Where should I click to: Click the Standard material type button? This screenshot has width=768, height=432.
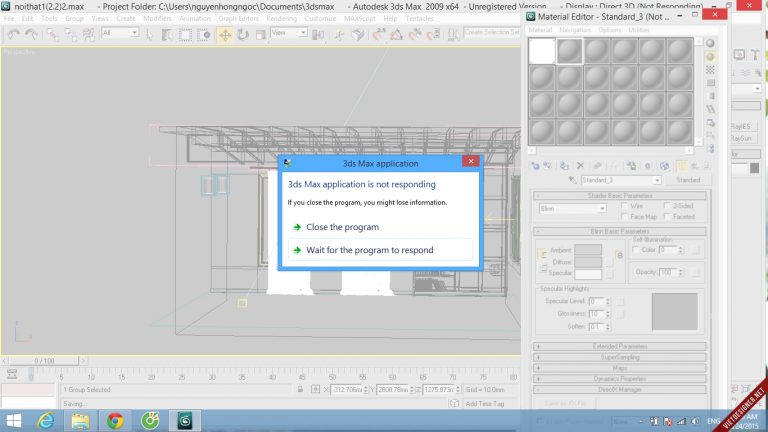pyautogui.click(x=688, y=180)
